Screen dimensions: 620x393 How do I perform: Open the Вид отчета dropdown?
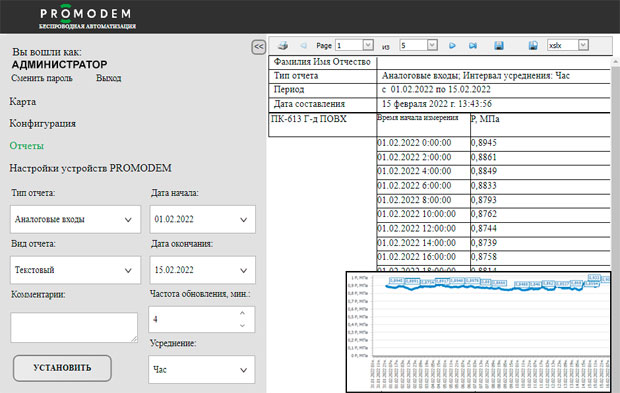click(75, 270)
